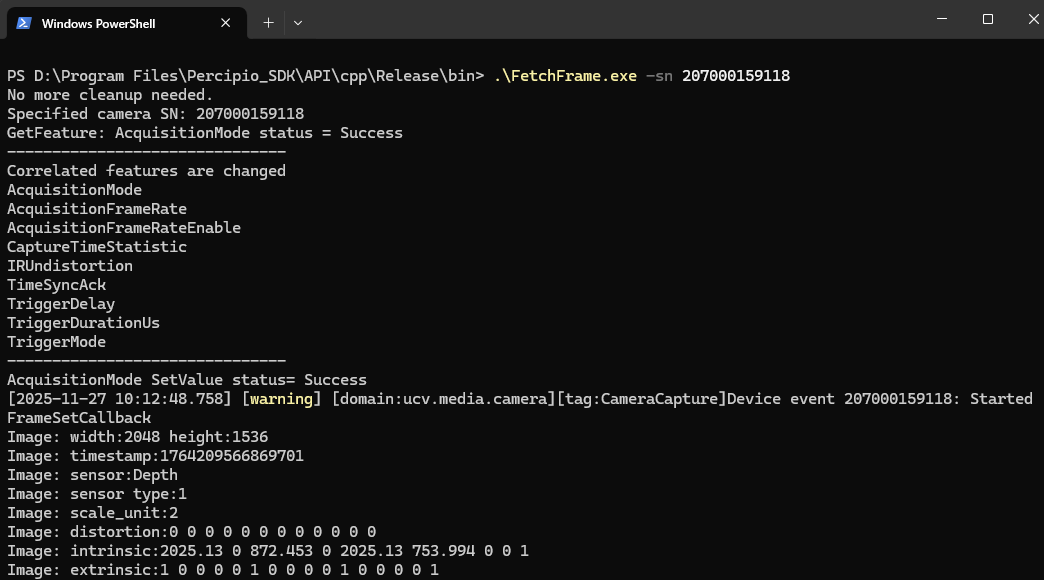Image resolution: width=1044 pixels, height=580 pixels.
Task: Select the Windows PowerShell tab title
Action: 98,23
